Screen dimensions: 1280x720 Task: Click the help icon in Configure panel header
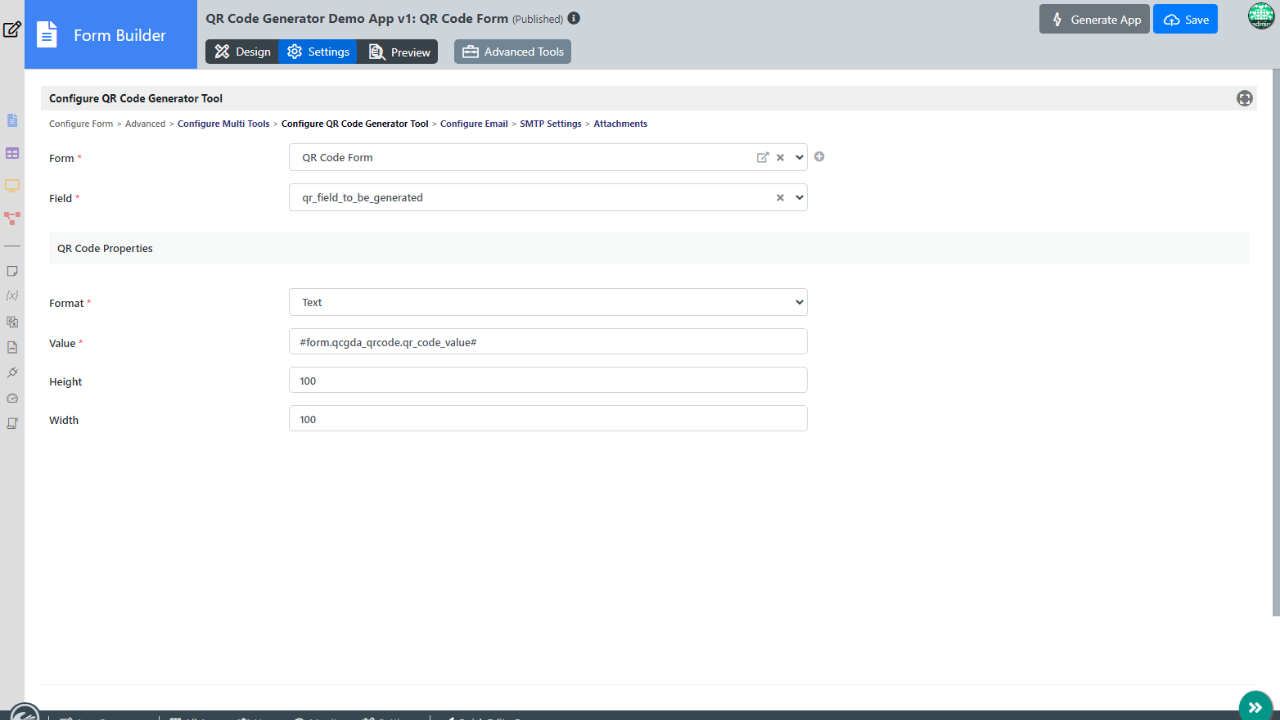[1244, 98]
